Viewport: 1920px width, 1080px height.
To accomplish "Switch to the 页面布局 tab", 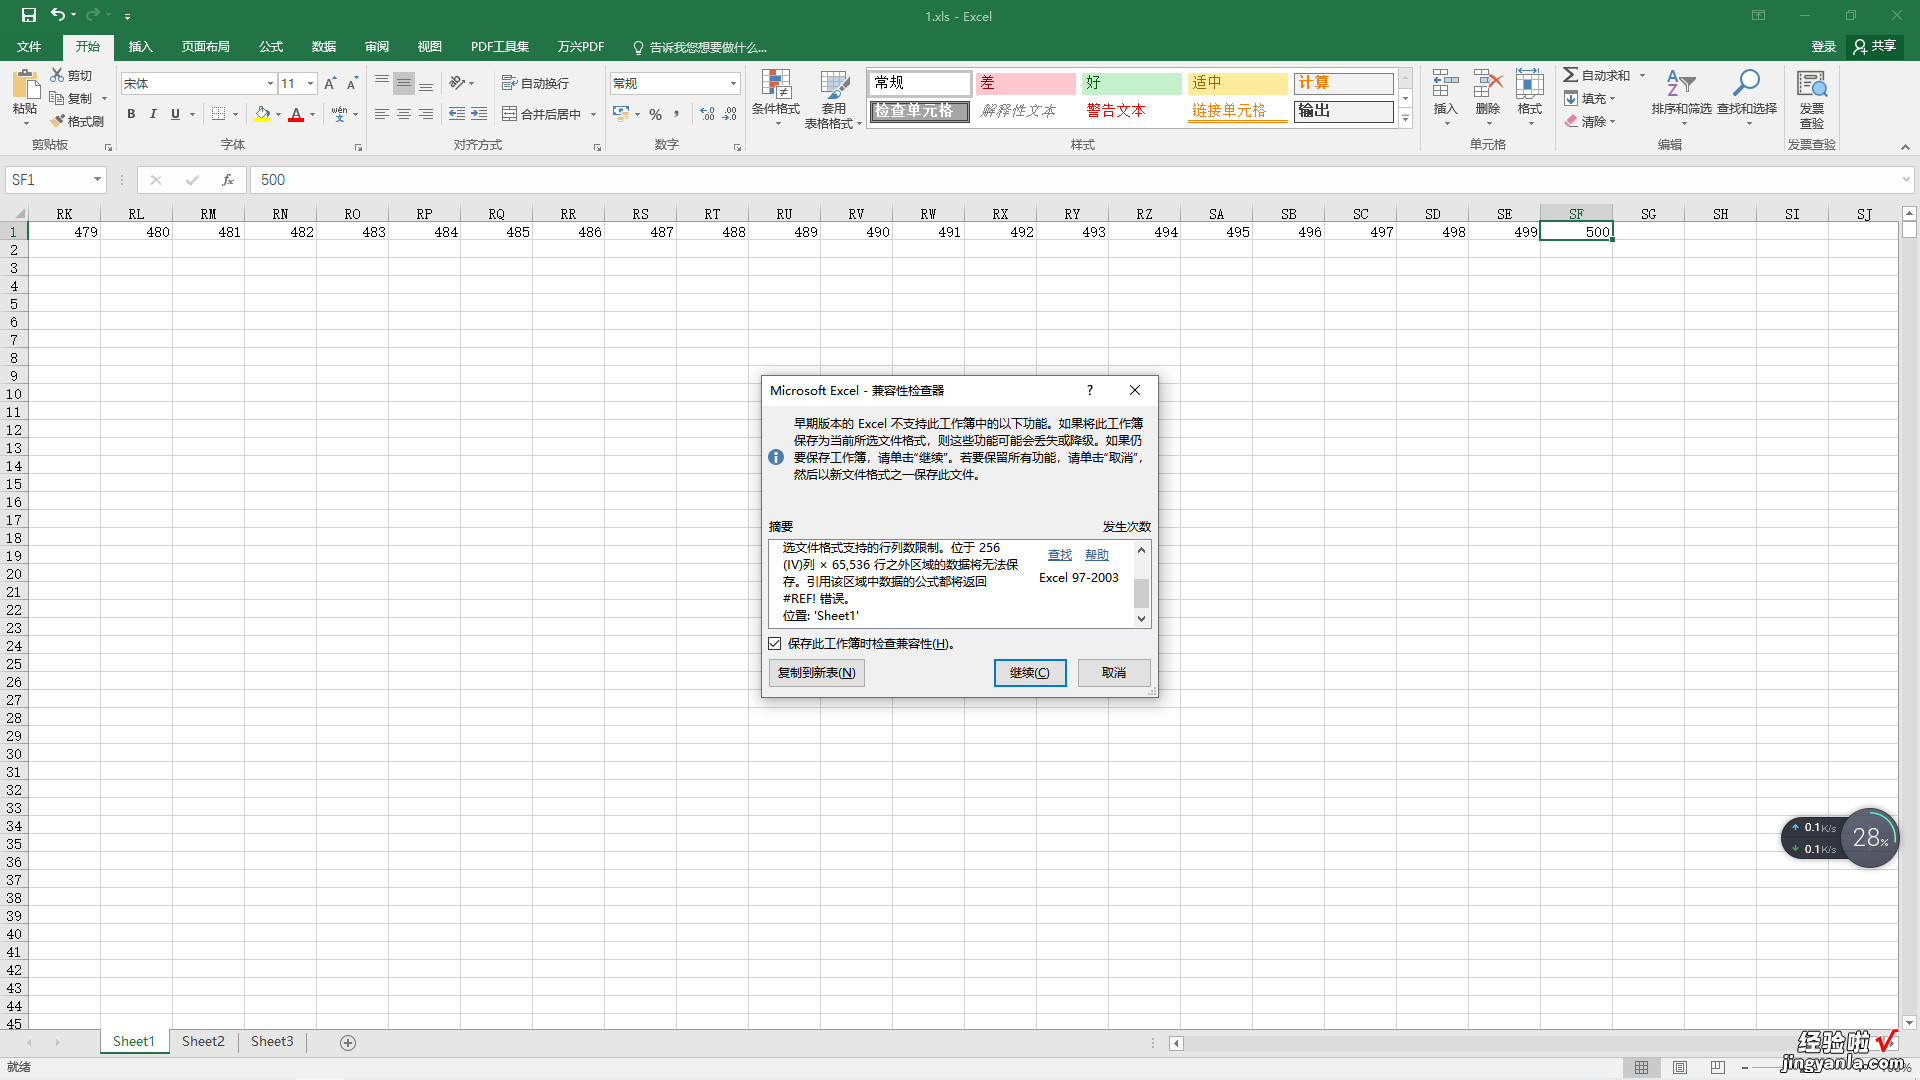I will [206, 47].
